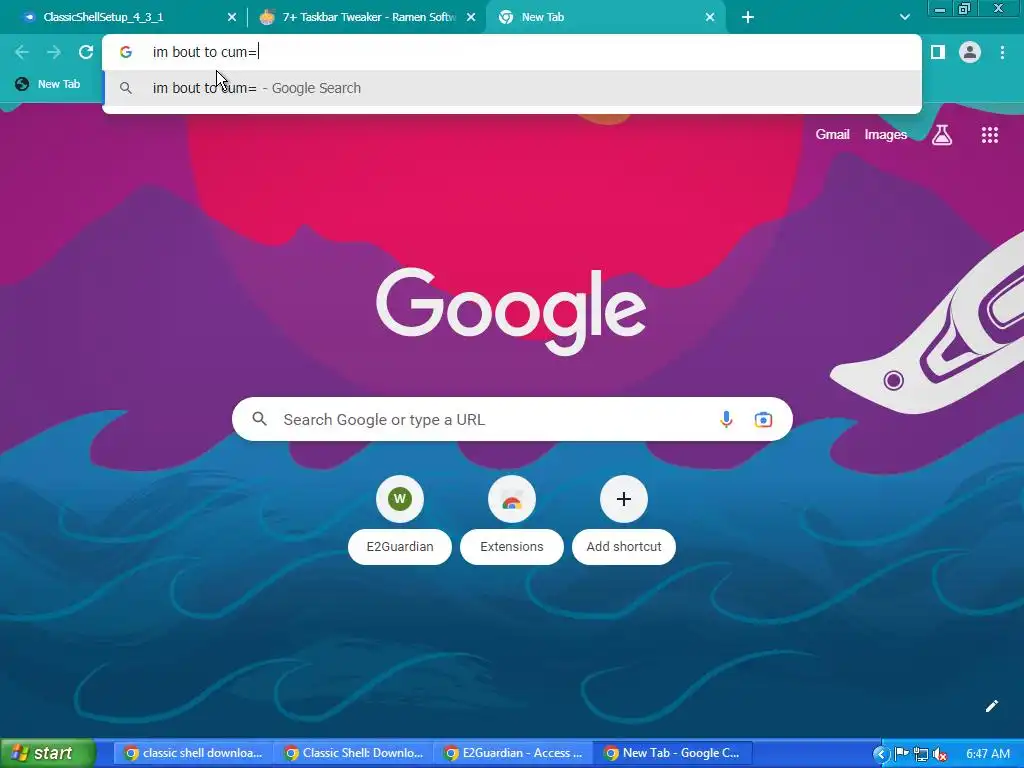Open the Extensions shortcut icon
1024x768 pixels.
pos(511,500)
